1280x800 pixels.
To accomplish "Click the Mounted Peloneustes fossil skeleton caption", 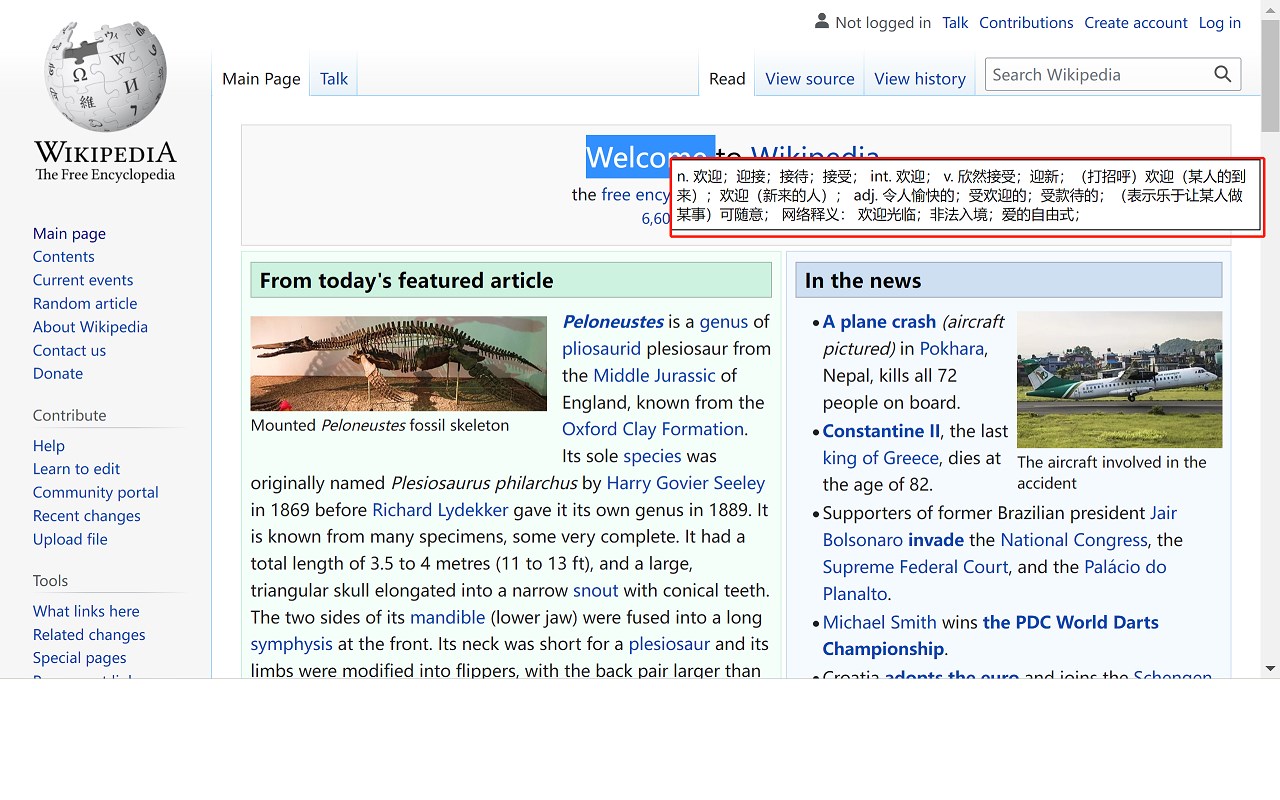I will click(380, 425).
